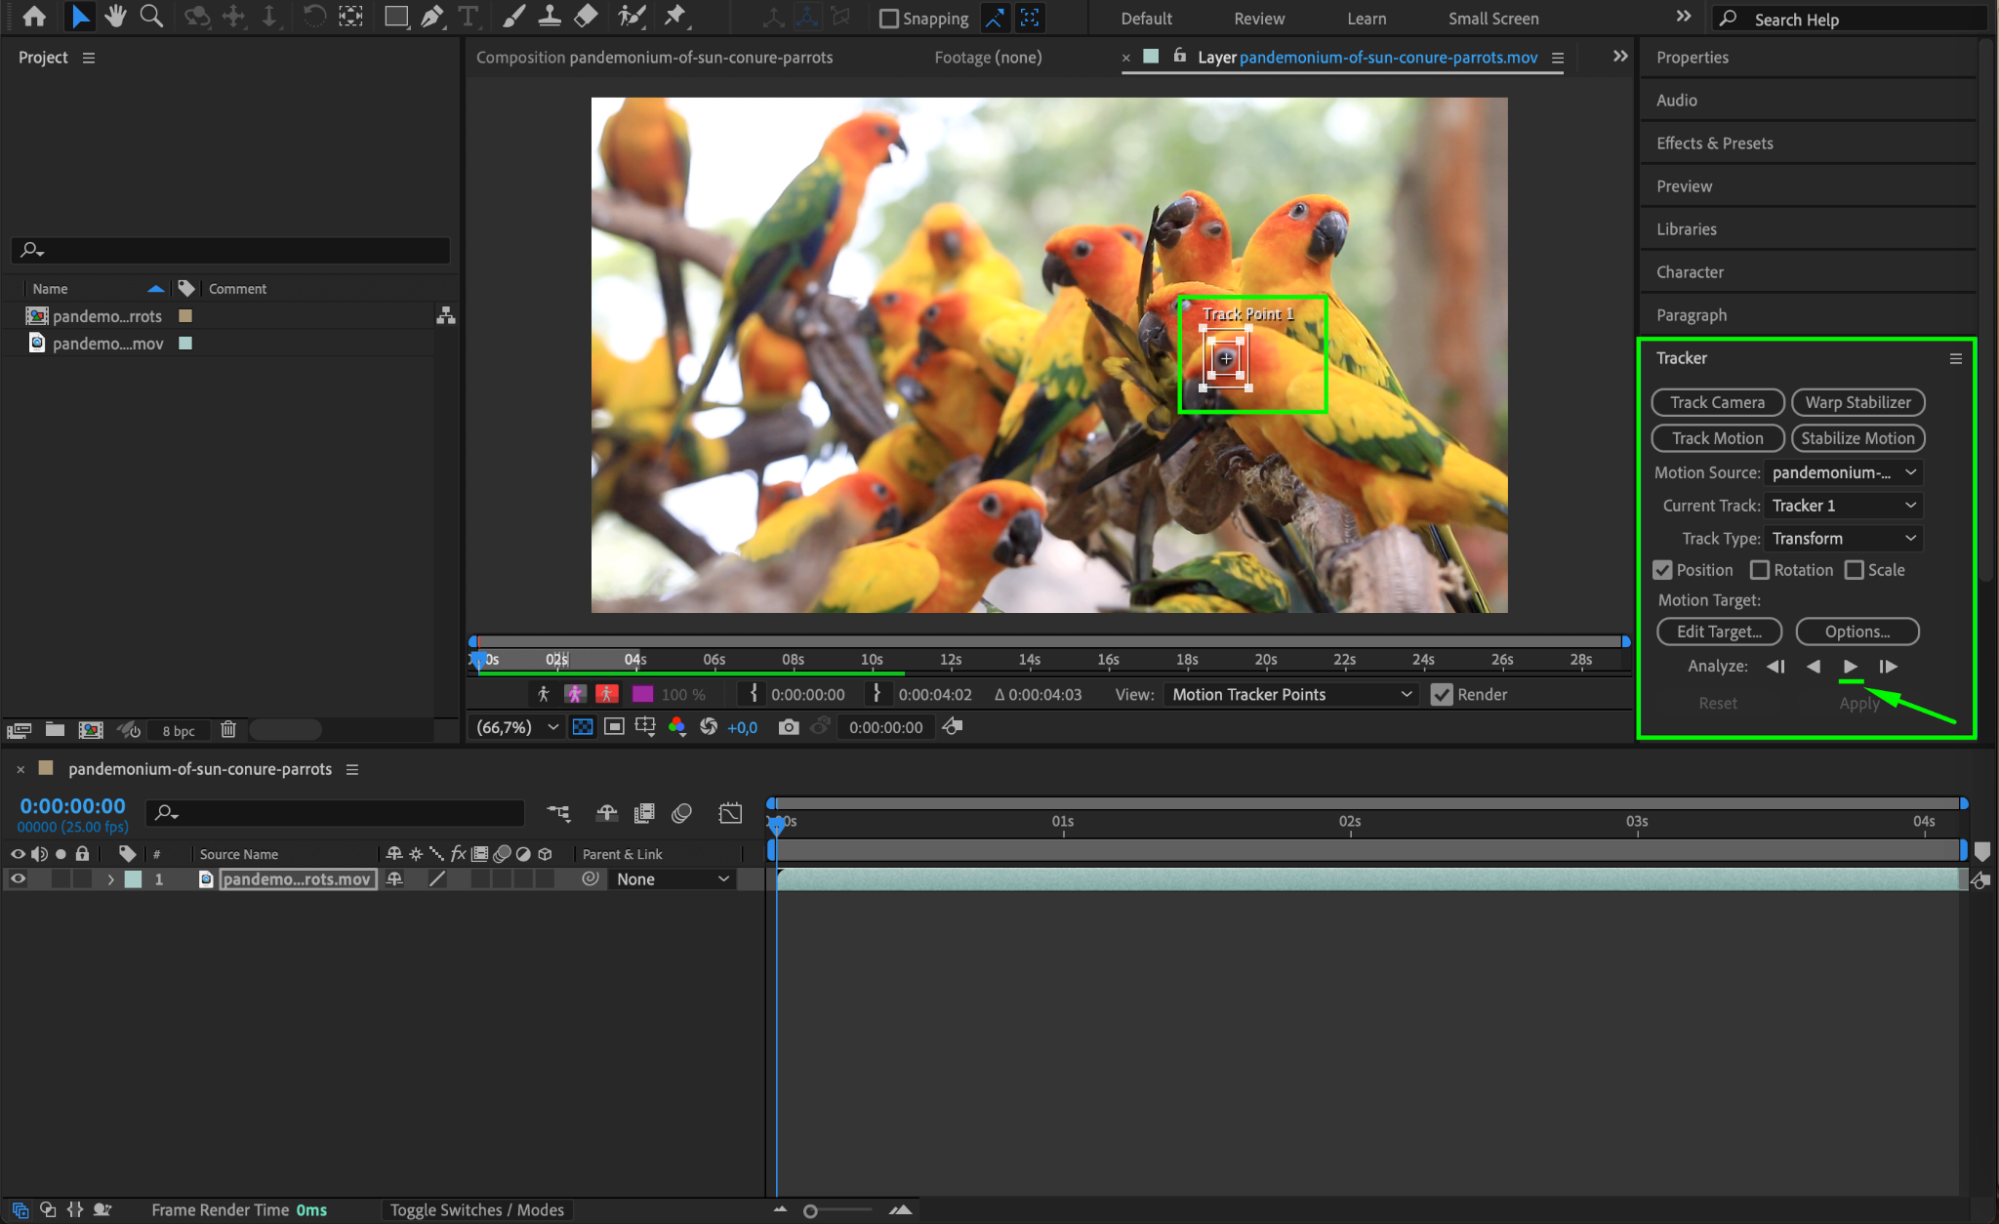Viewport: 1999px width, 1224px height.
Task: Click the Track Motion button
Action: click(1717, 438)
